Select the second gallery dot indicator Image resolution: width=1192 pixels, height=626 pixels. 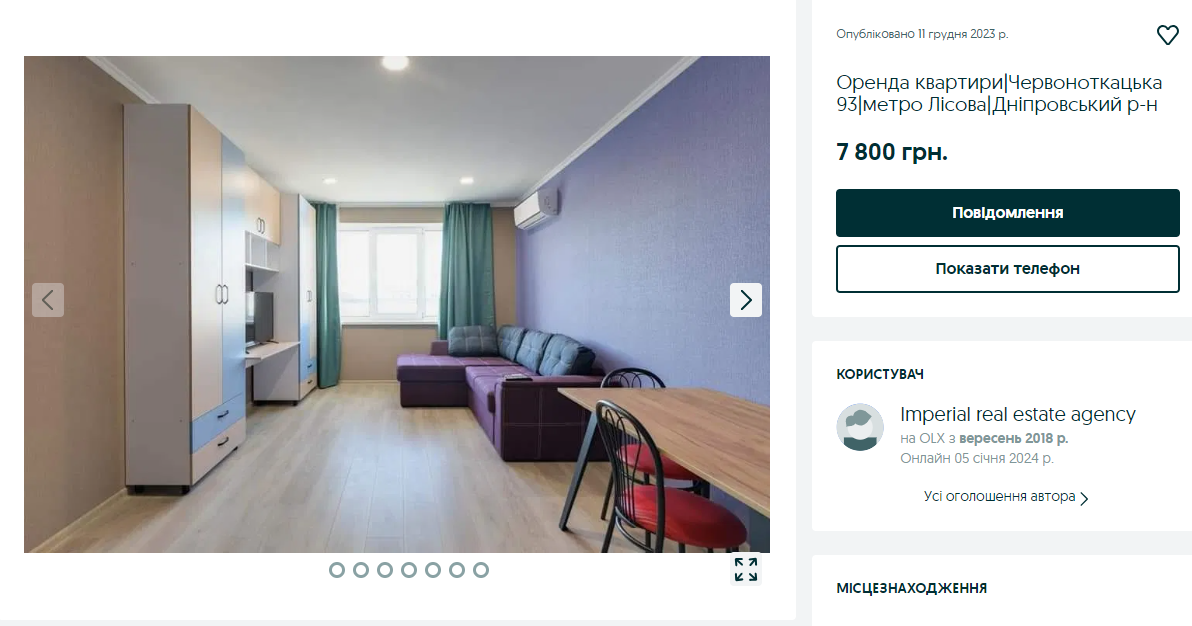click(x=361, y=570)
